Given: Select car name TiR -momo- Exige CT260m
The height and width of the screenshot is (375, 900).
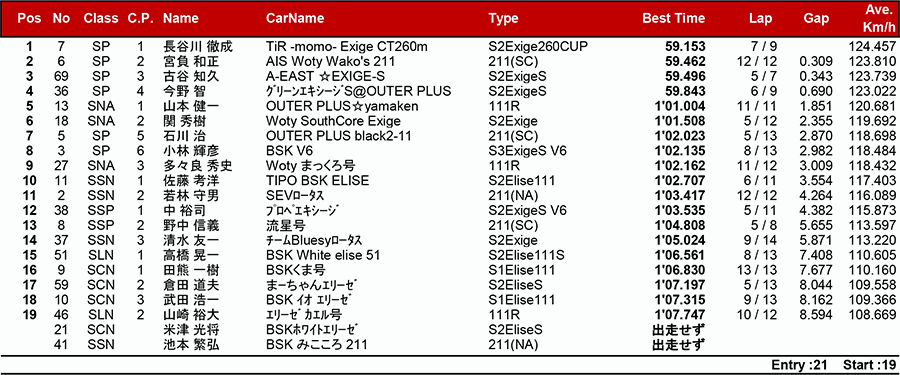Looking at the screenshot, I should coord(347,47).
